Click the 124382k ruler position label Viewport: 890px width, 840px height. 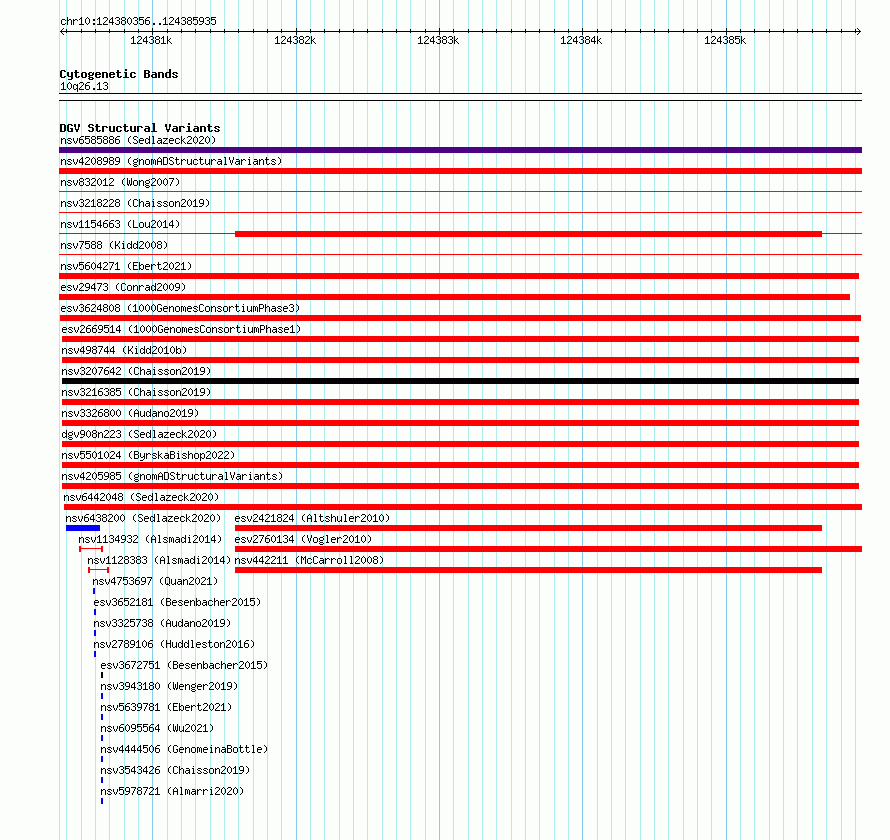click(x=295, y=40)
